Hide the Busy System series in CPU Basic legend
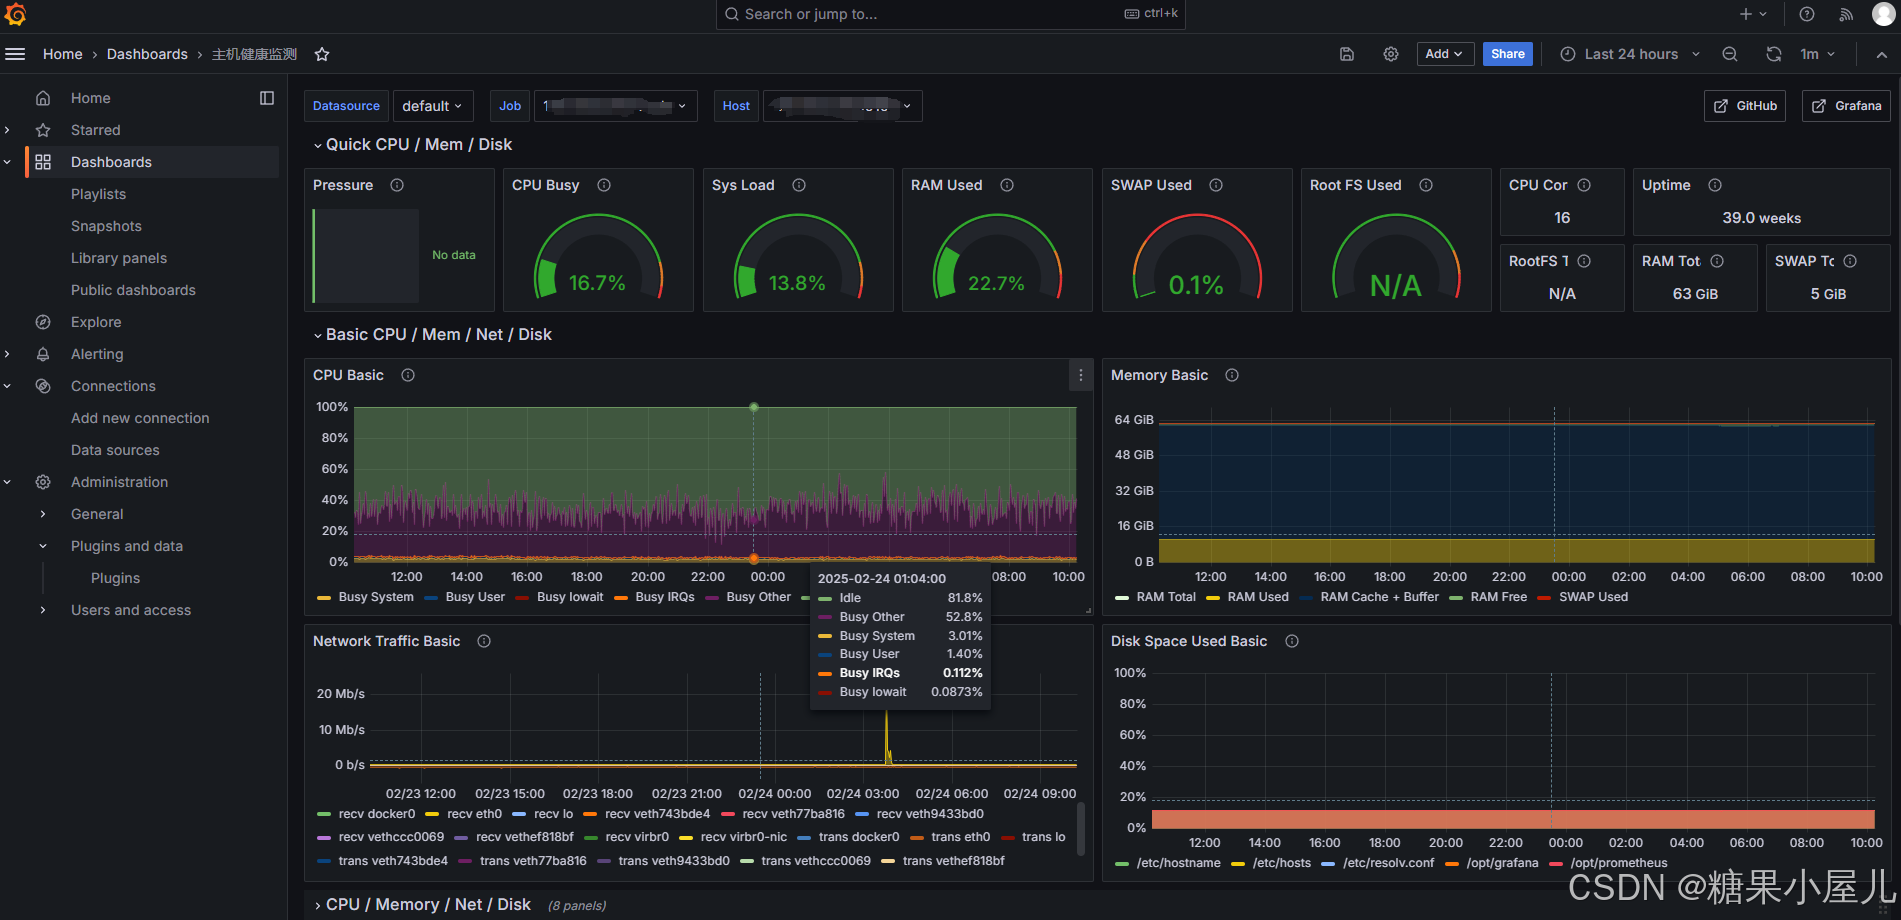This screenshot has height=920, width=1901. (x=376, y=597)
